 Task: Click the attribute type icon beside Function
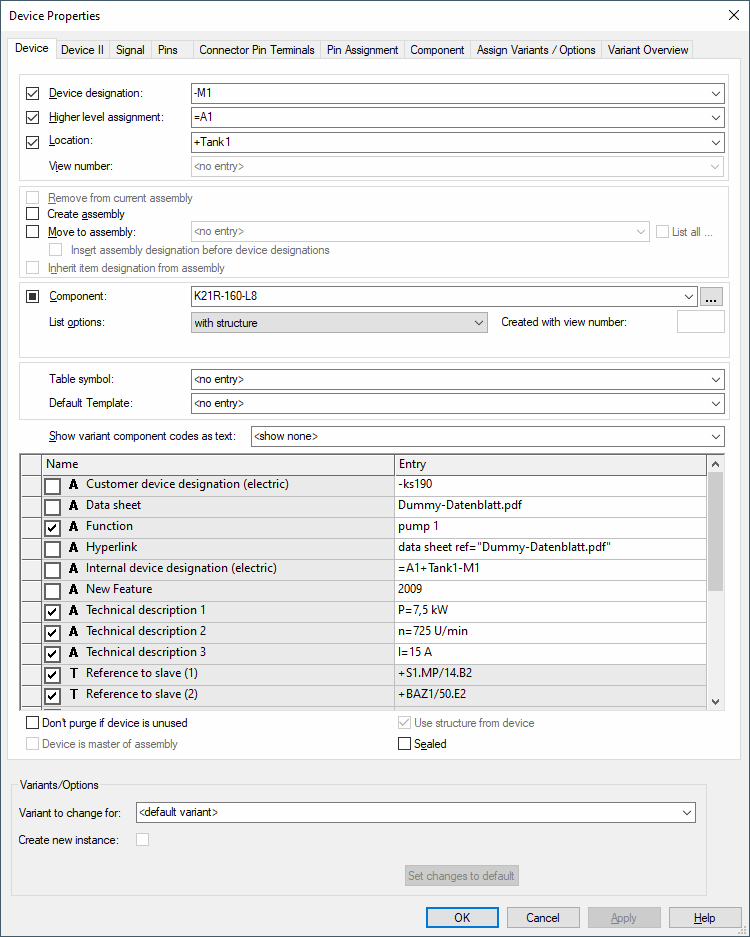coord(74,526)
